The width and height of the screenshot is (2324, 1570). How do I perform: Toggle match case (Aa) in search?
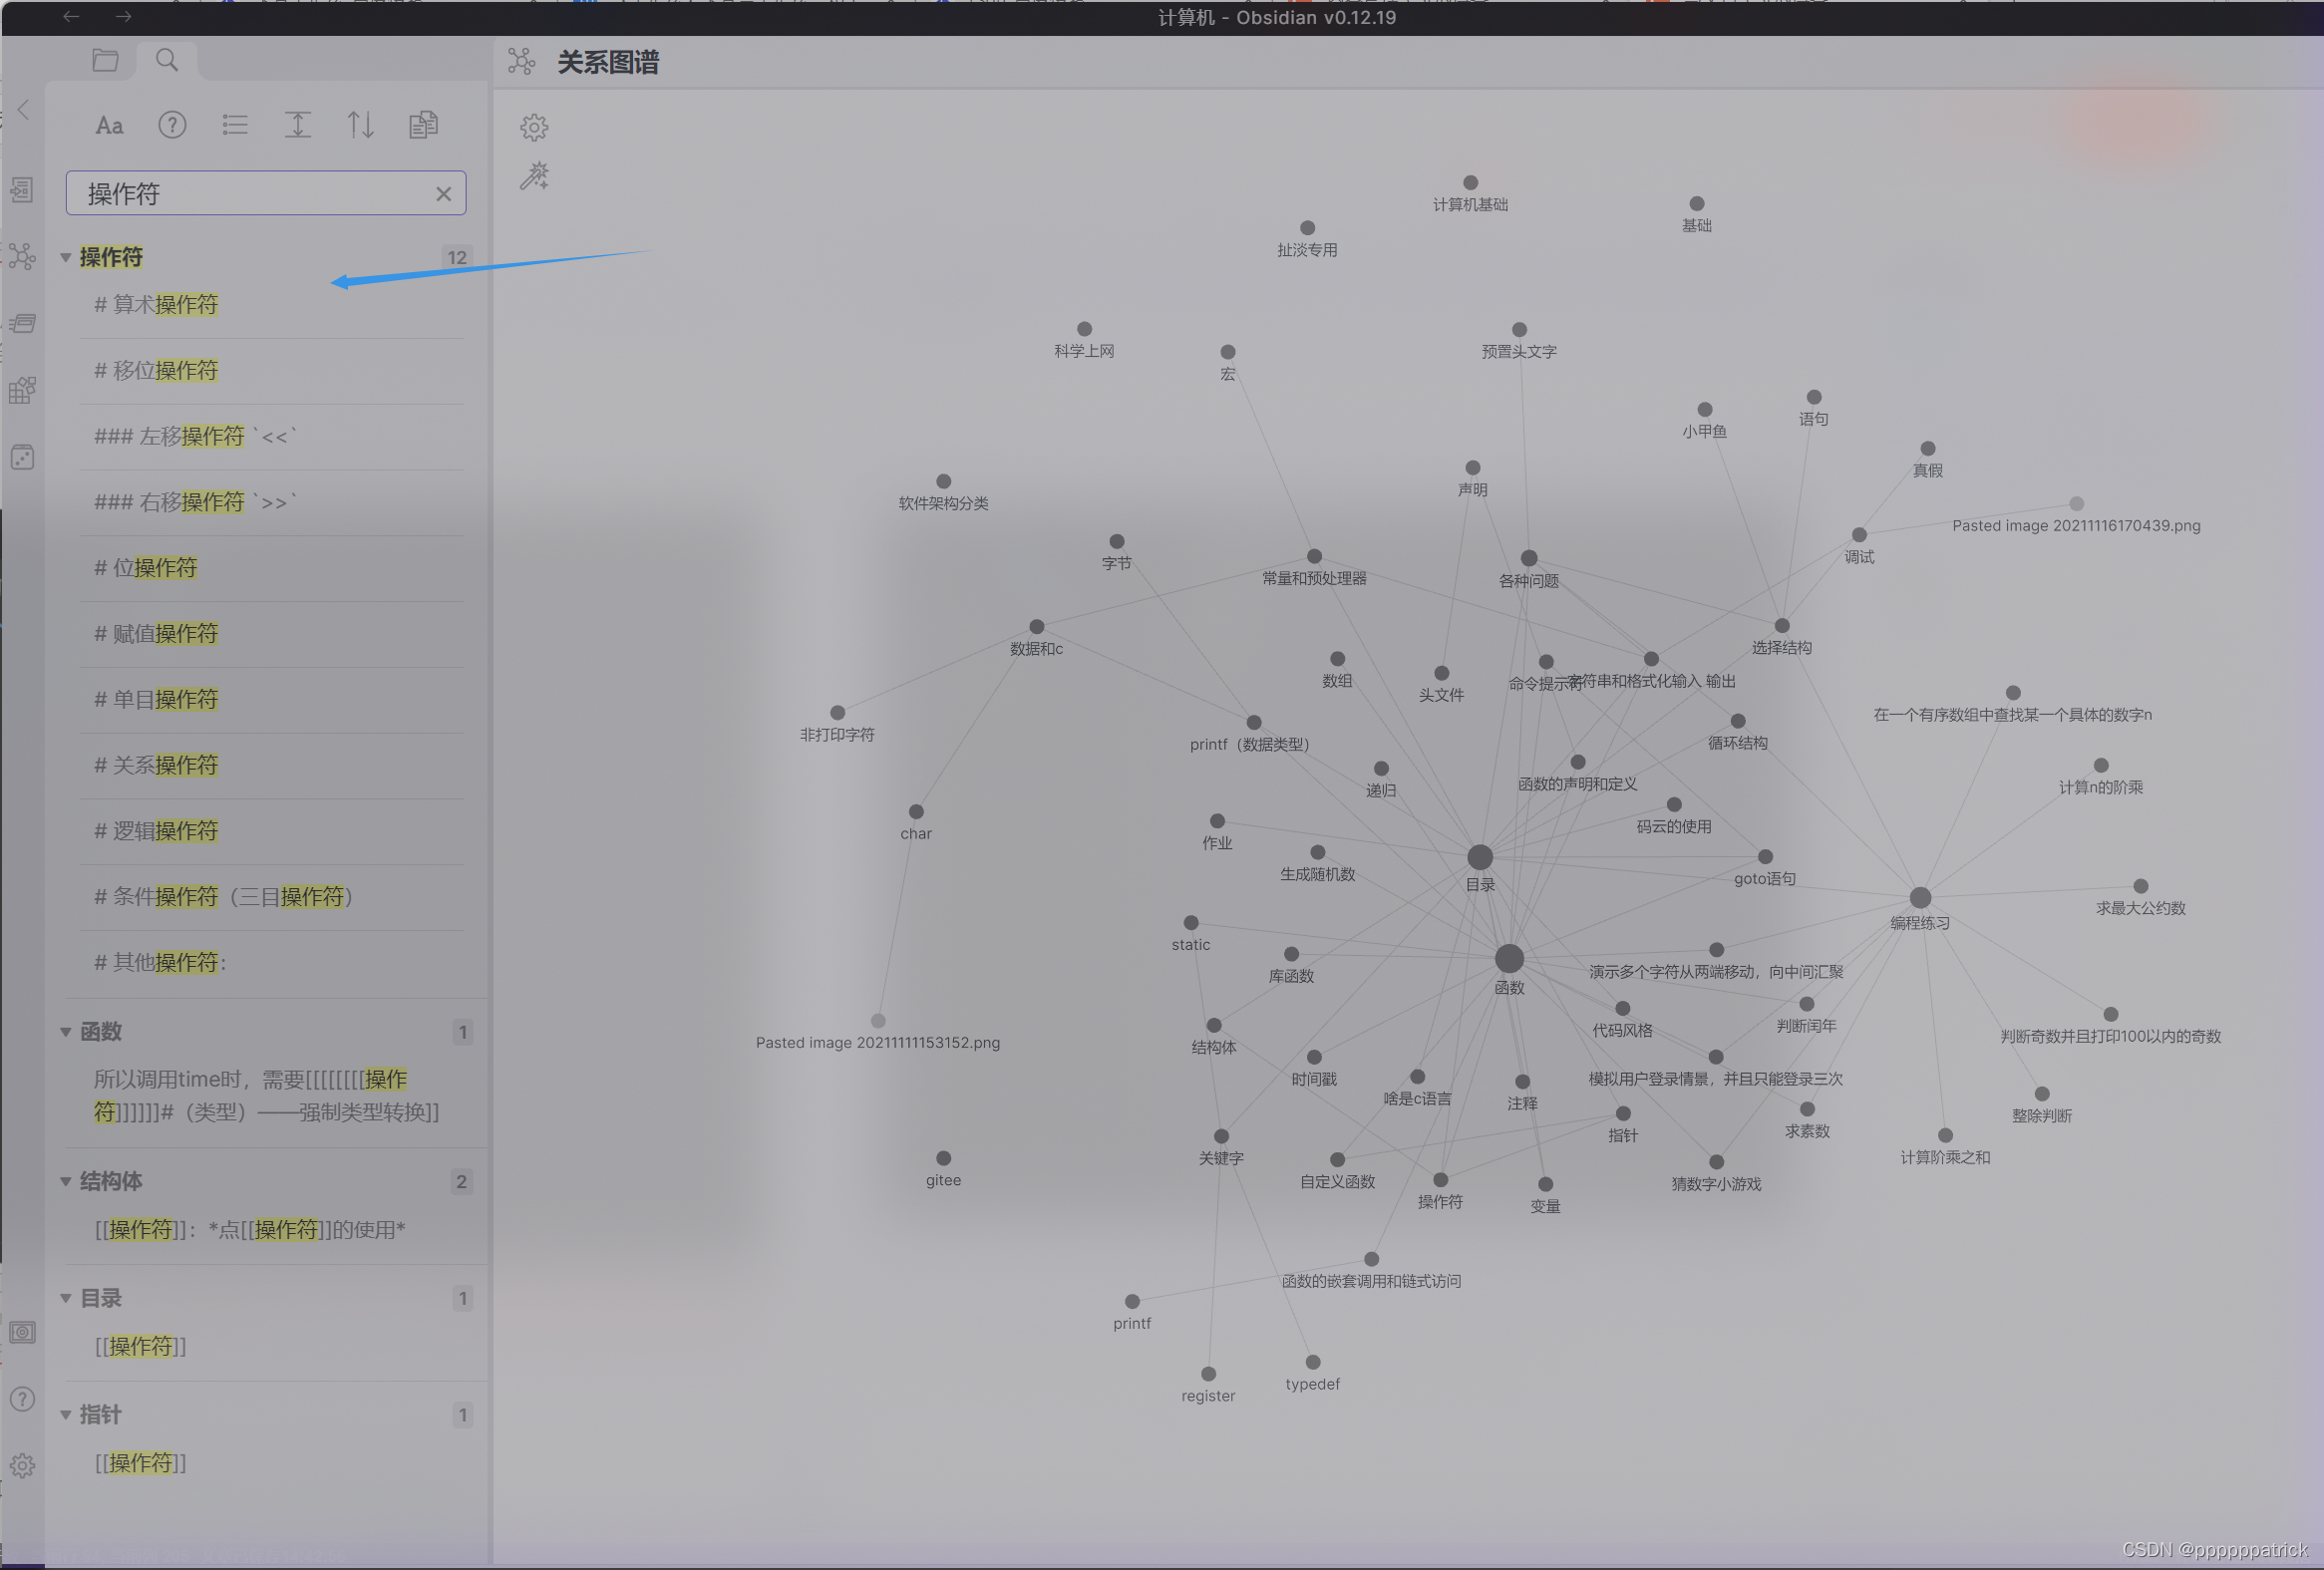[109, 125]
